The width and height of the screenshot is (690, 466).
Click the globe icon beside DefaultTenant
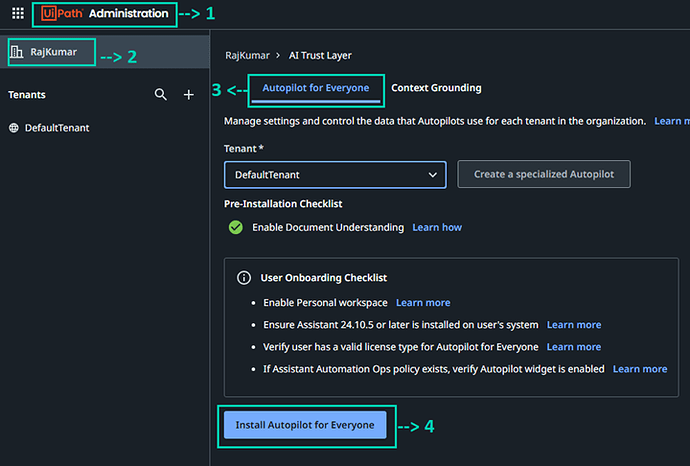coord(14,128)
